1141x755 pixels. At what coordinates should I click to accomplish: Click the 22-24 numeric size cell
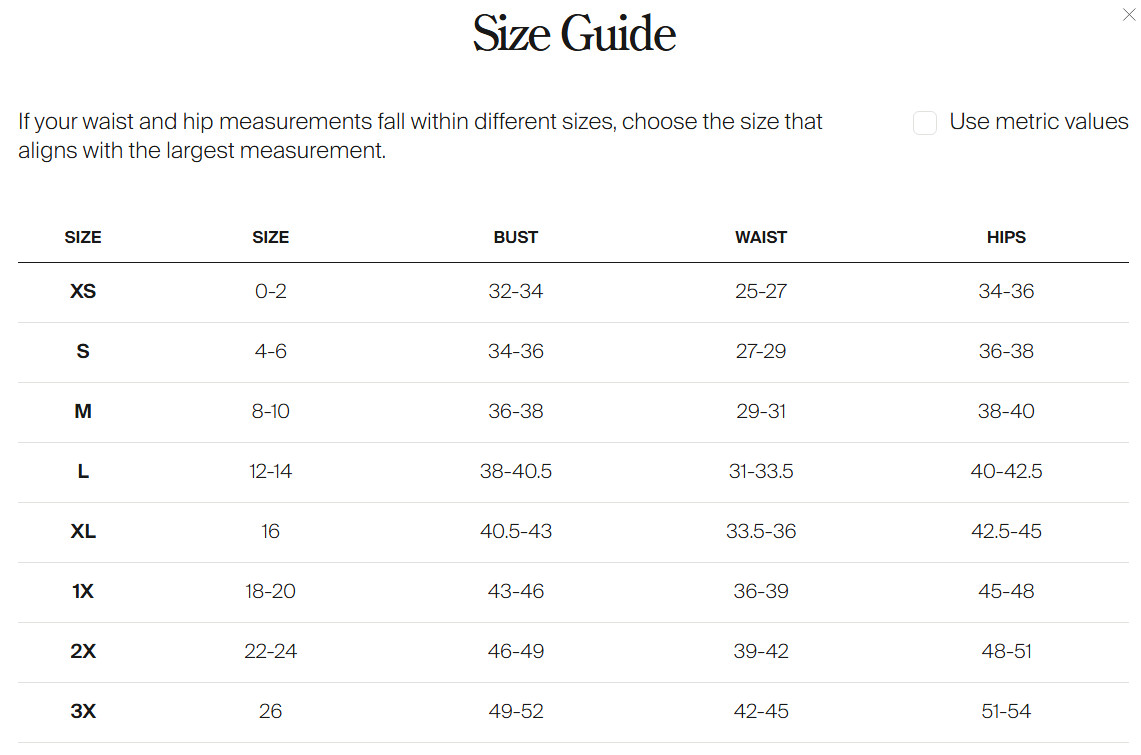270,652
